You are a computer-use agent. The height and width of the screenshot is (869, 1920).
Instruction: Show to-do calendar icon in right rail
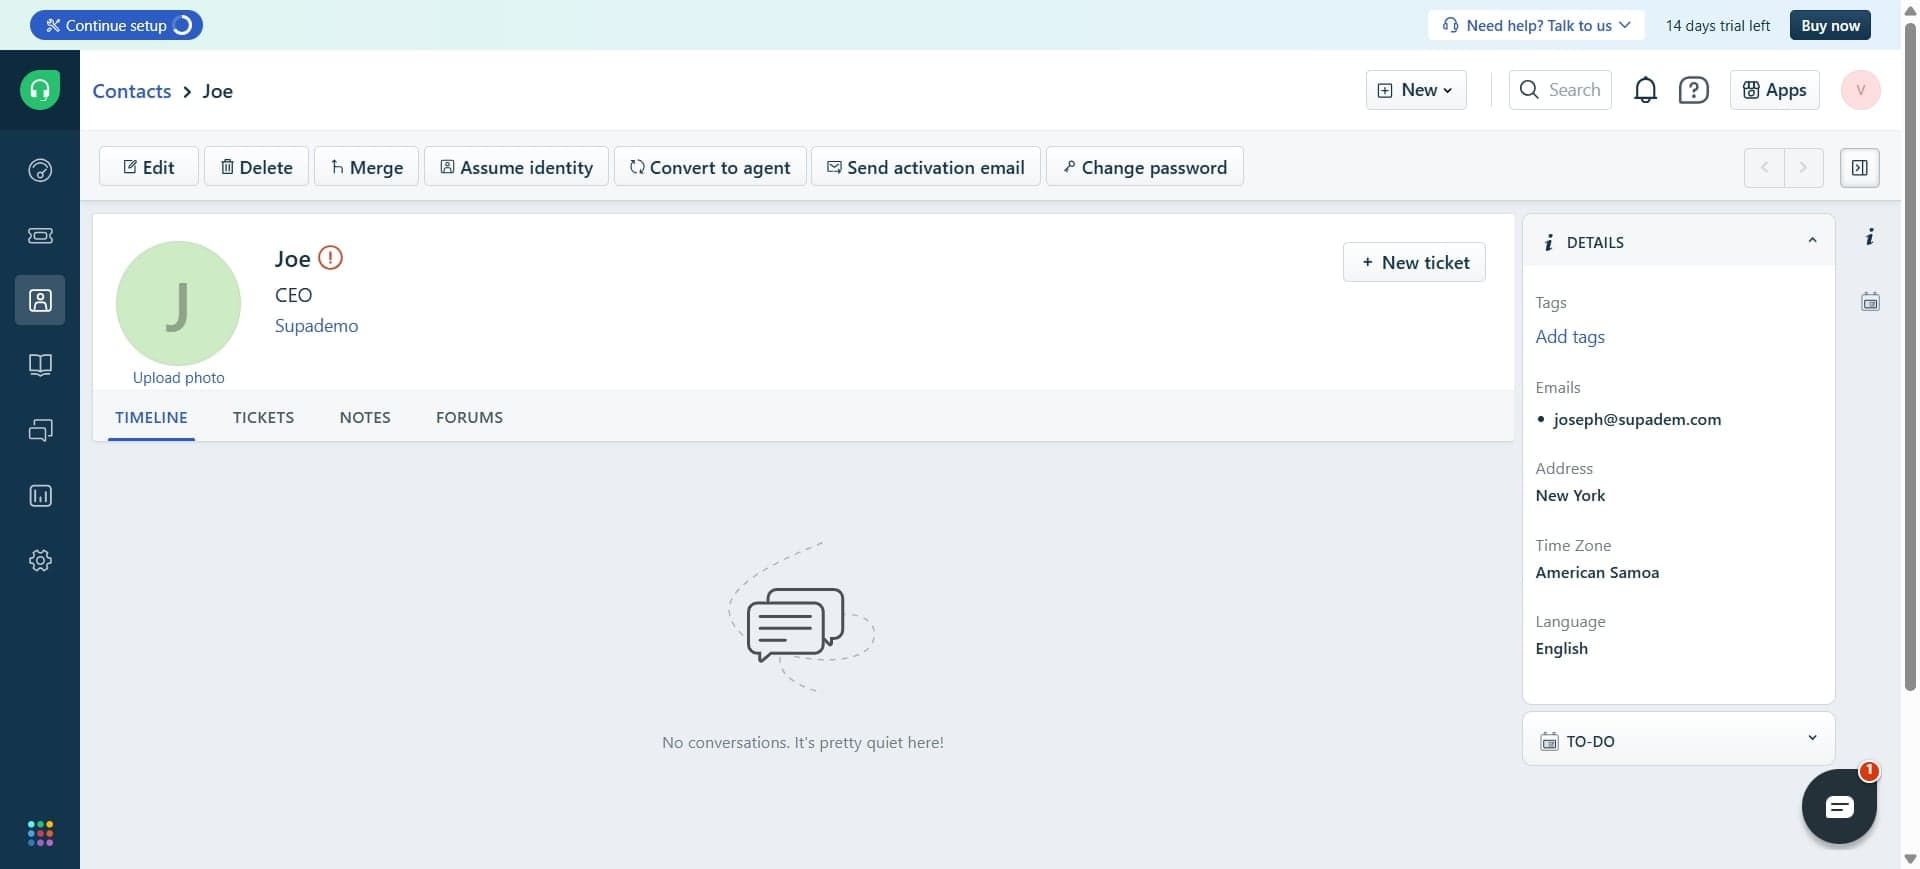coord(1870,301)
